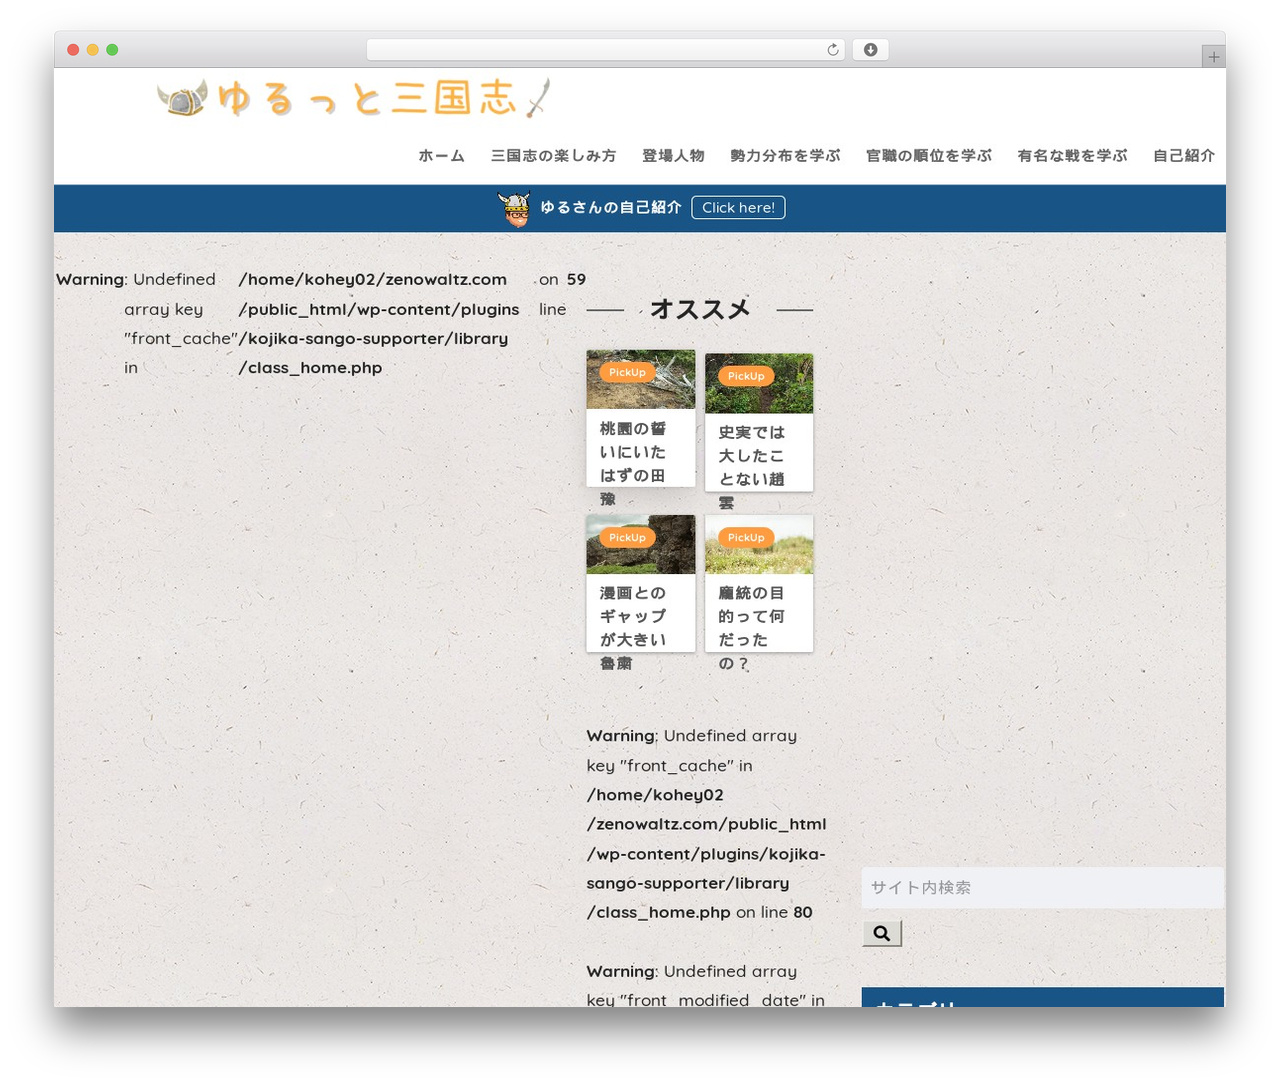Image resolution: width=1280 pixels, height=1084 pixels.
Task: Open the 有名な戦を学ぶ menu item
Action: coord(1072,156)
